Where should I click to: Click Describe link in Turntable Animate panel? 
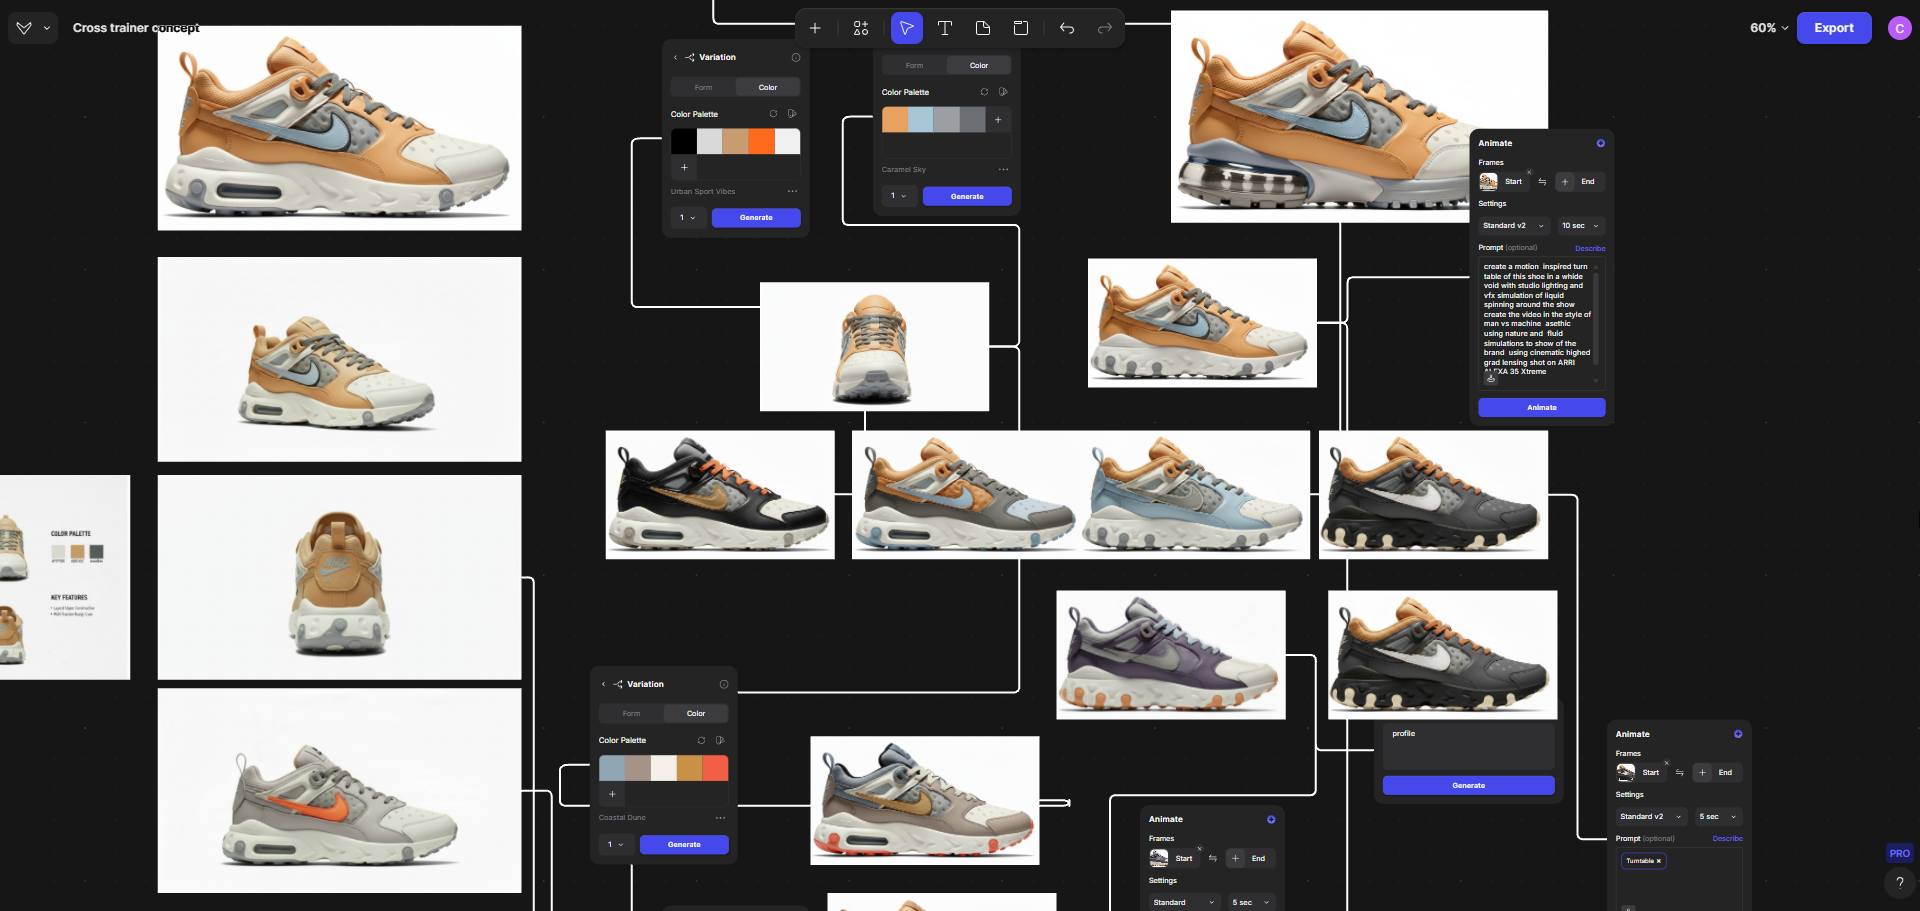tap(1727, 839)
